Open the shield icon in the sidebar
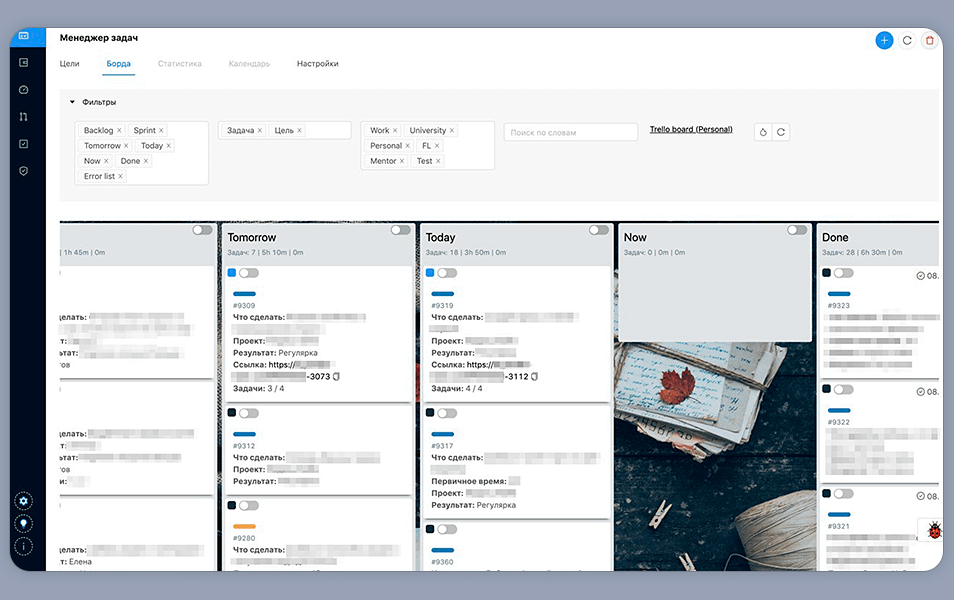This screenshot has height=600, width=954. [x=24, y=171]
